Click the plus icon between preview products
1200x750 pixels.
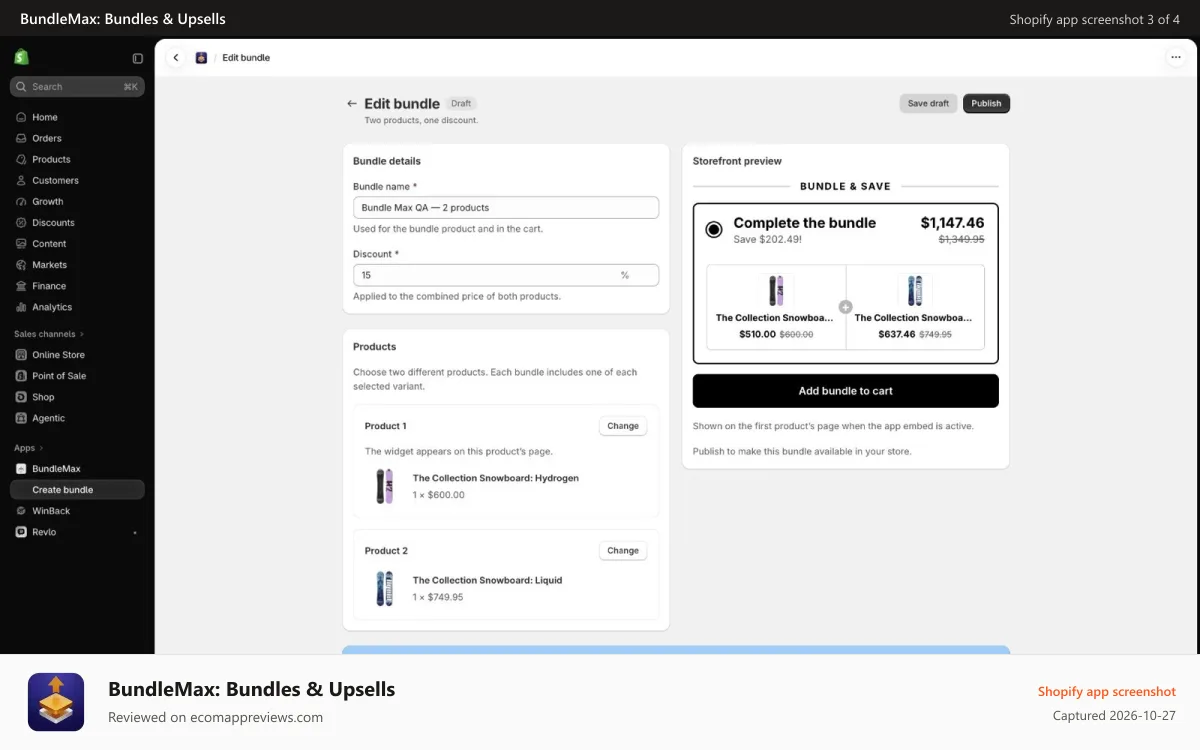coord(845,307)
